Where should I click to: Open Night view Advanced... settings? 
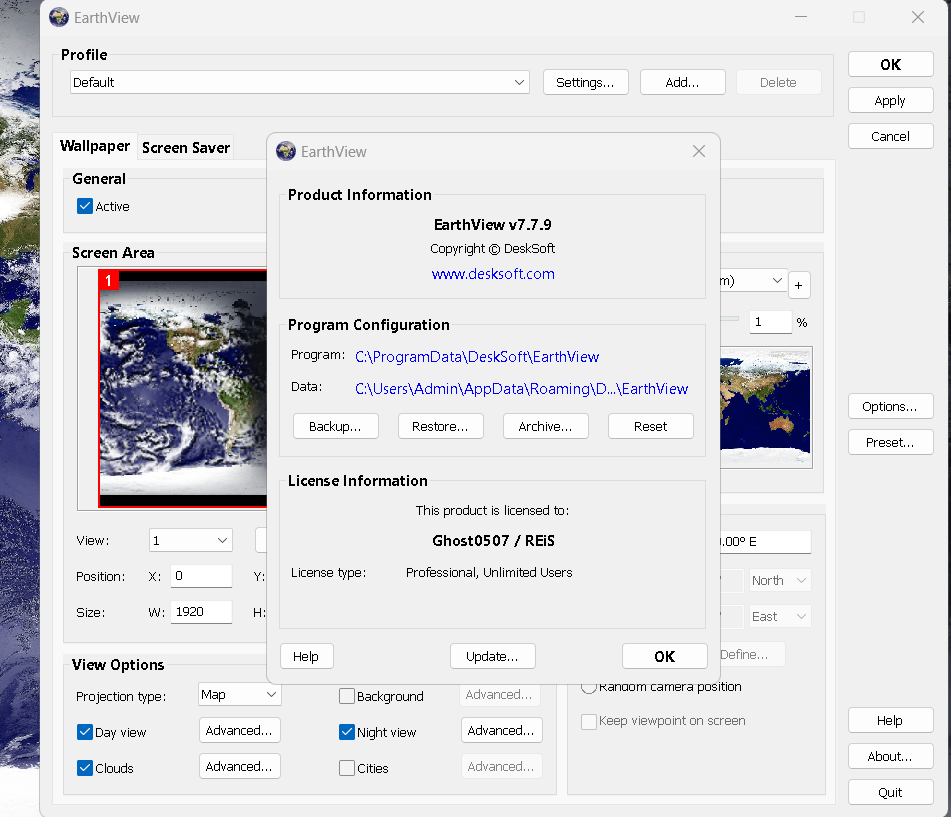(502, 730)
